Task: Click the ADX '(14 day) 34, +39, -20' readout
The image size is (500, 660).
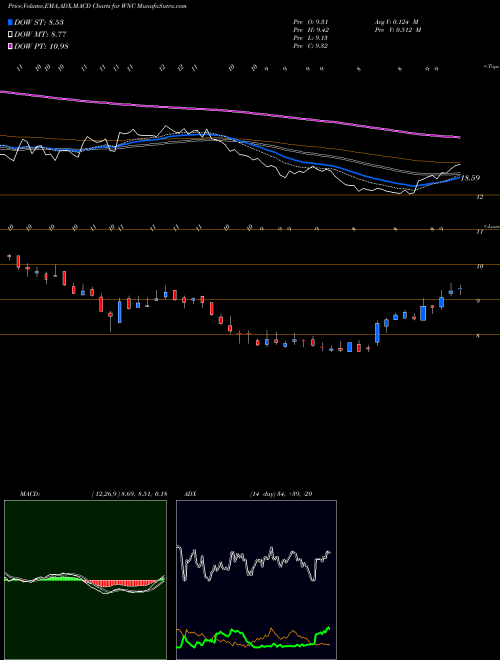Action: (281, 494)
